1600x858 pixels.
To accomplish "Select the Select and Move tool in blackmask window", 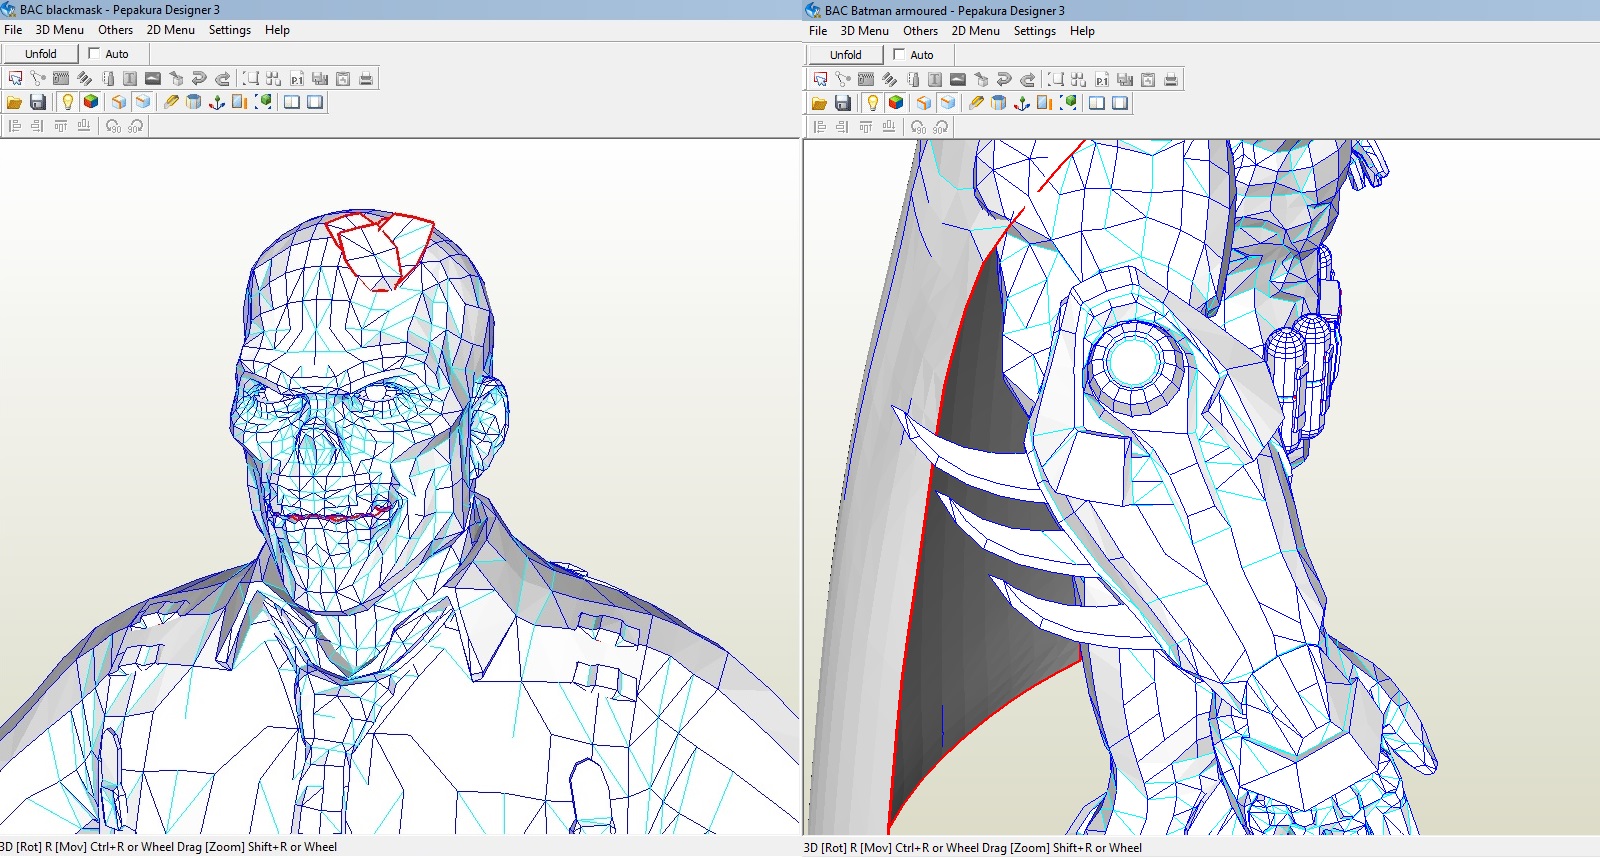I will [x=15, y=78].
